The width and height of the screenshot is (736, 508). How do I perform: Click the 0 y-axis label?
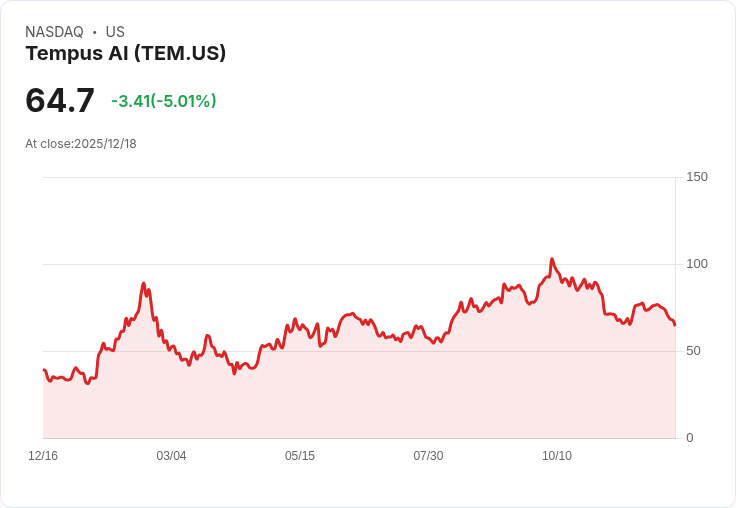point(690,438)
